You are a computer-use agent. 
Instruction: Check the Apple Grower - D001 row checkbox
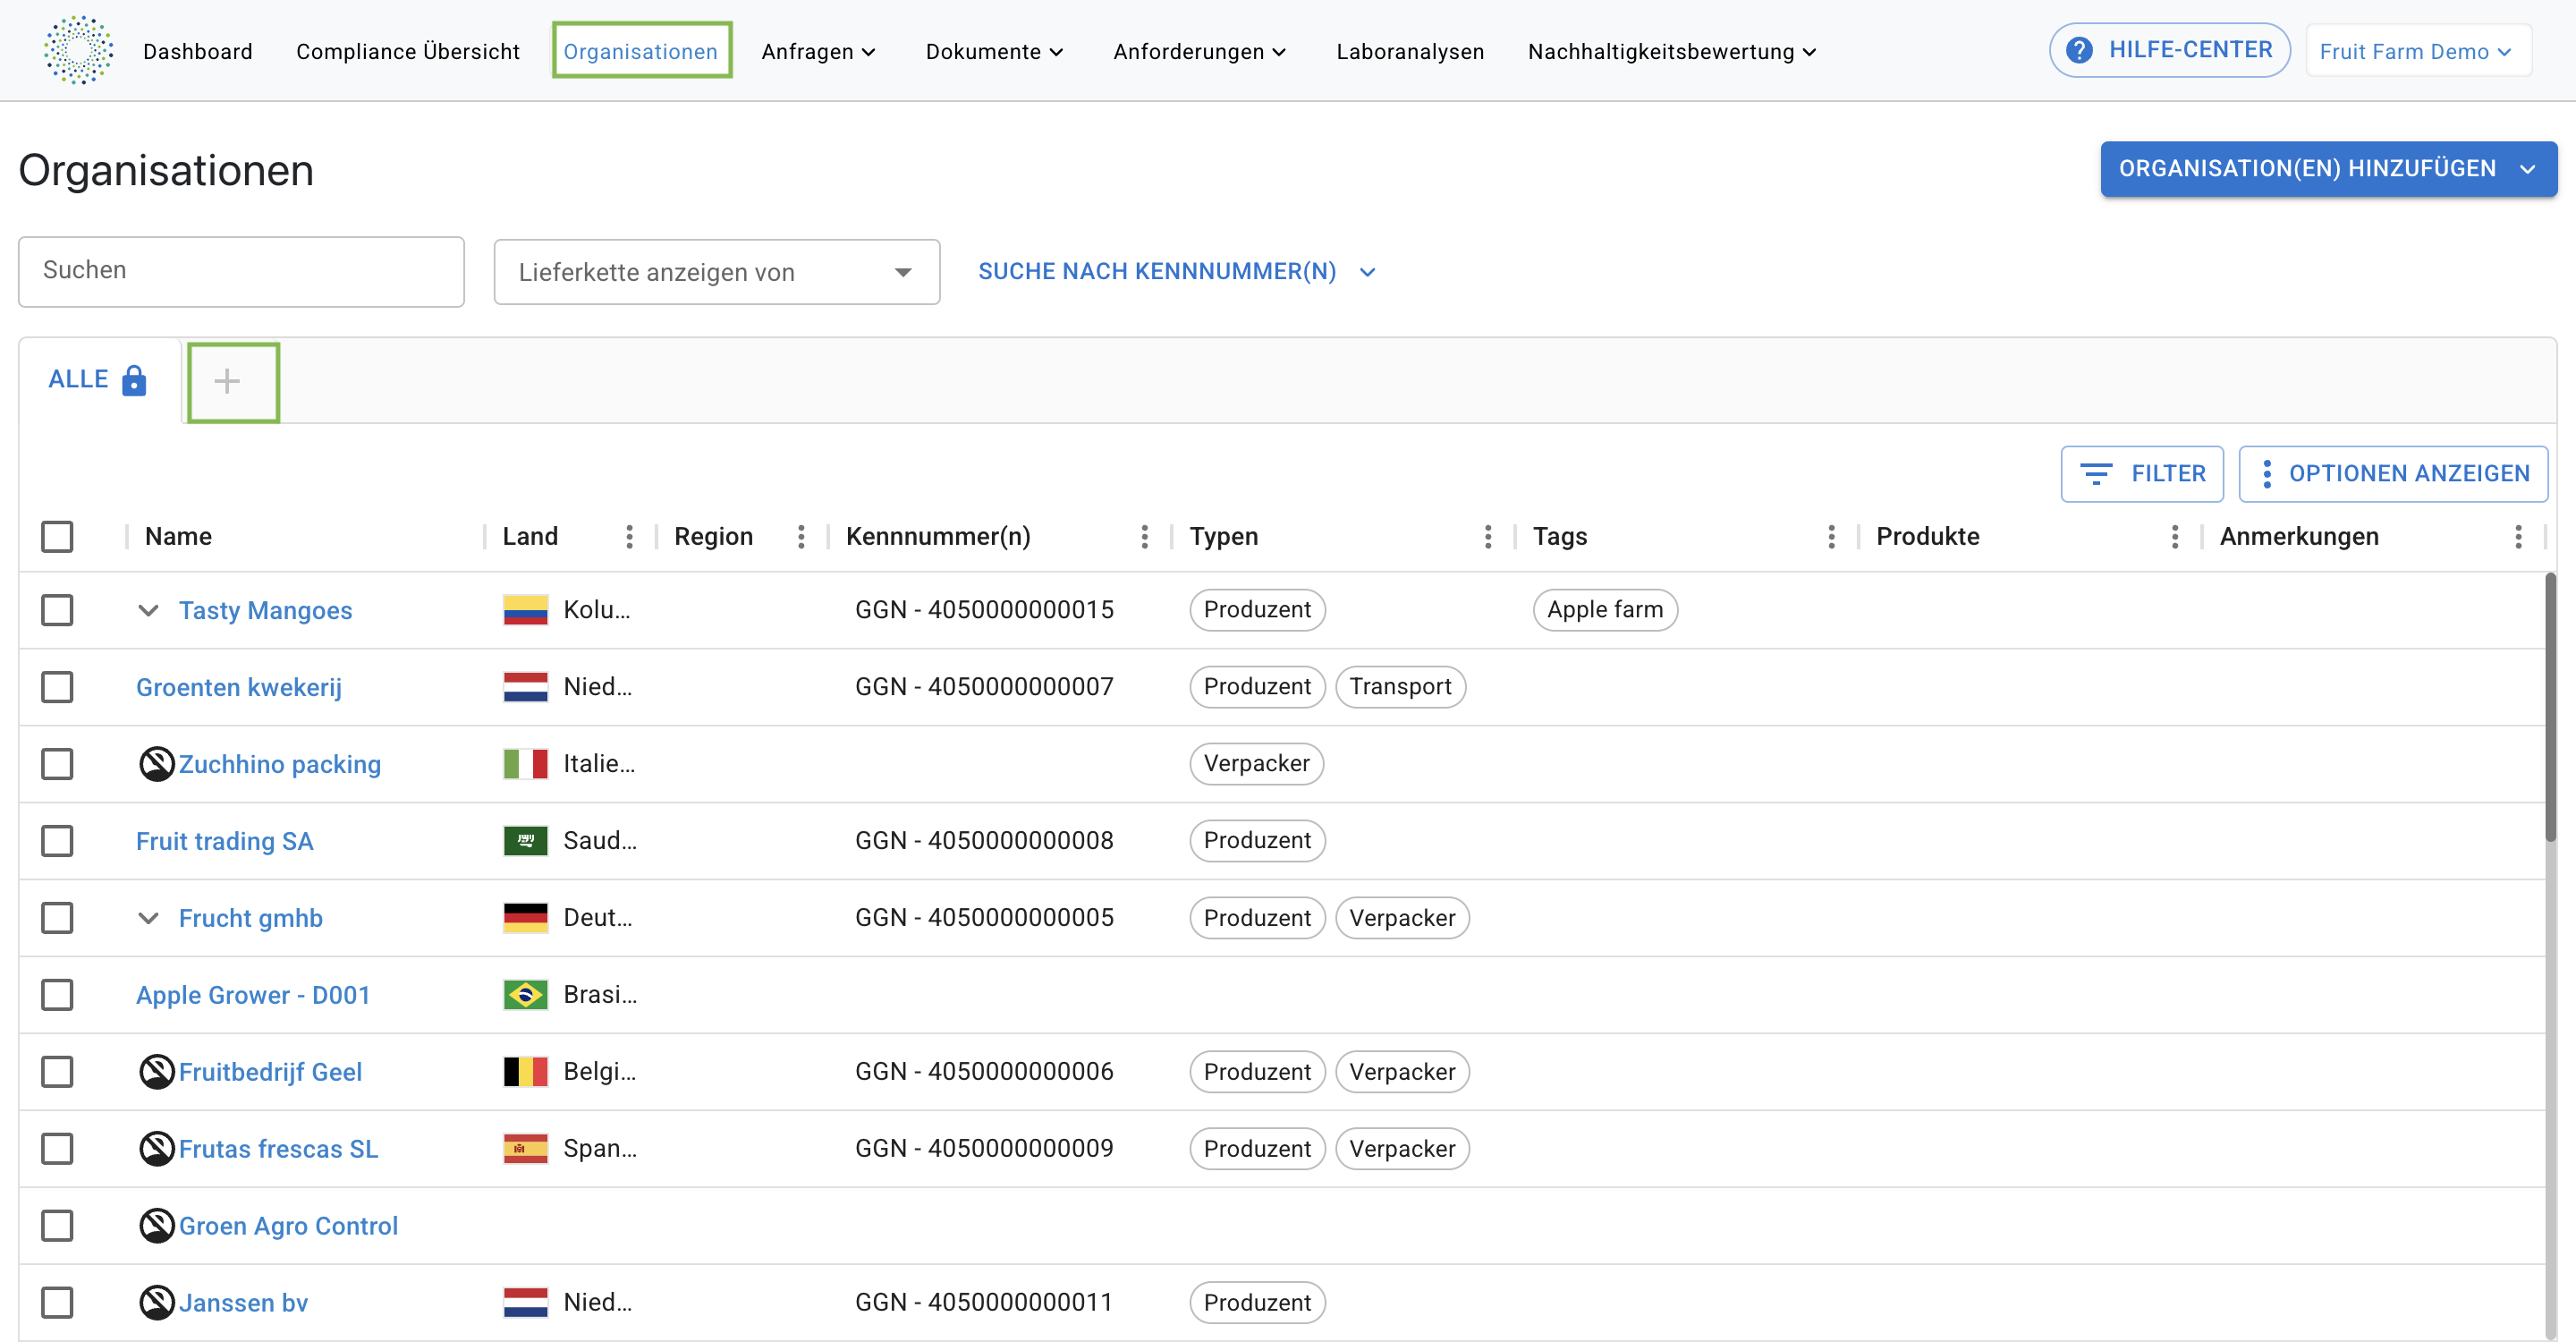[x=57, y=995]
